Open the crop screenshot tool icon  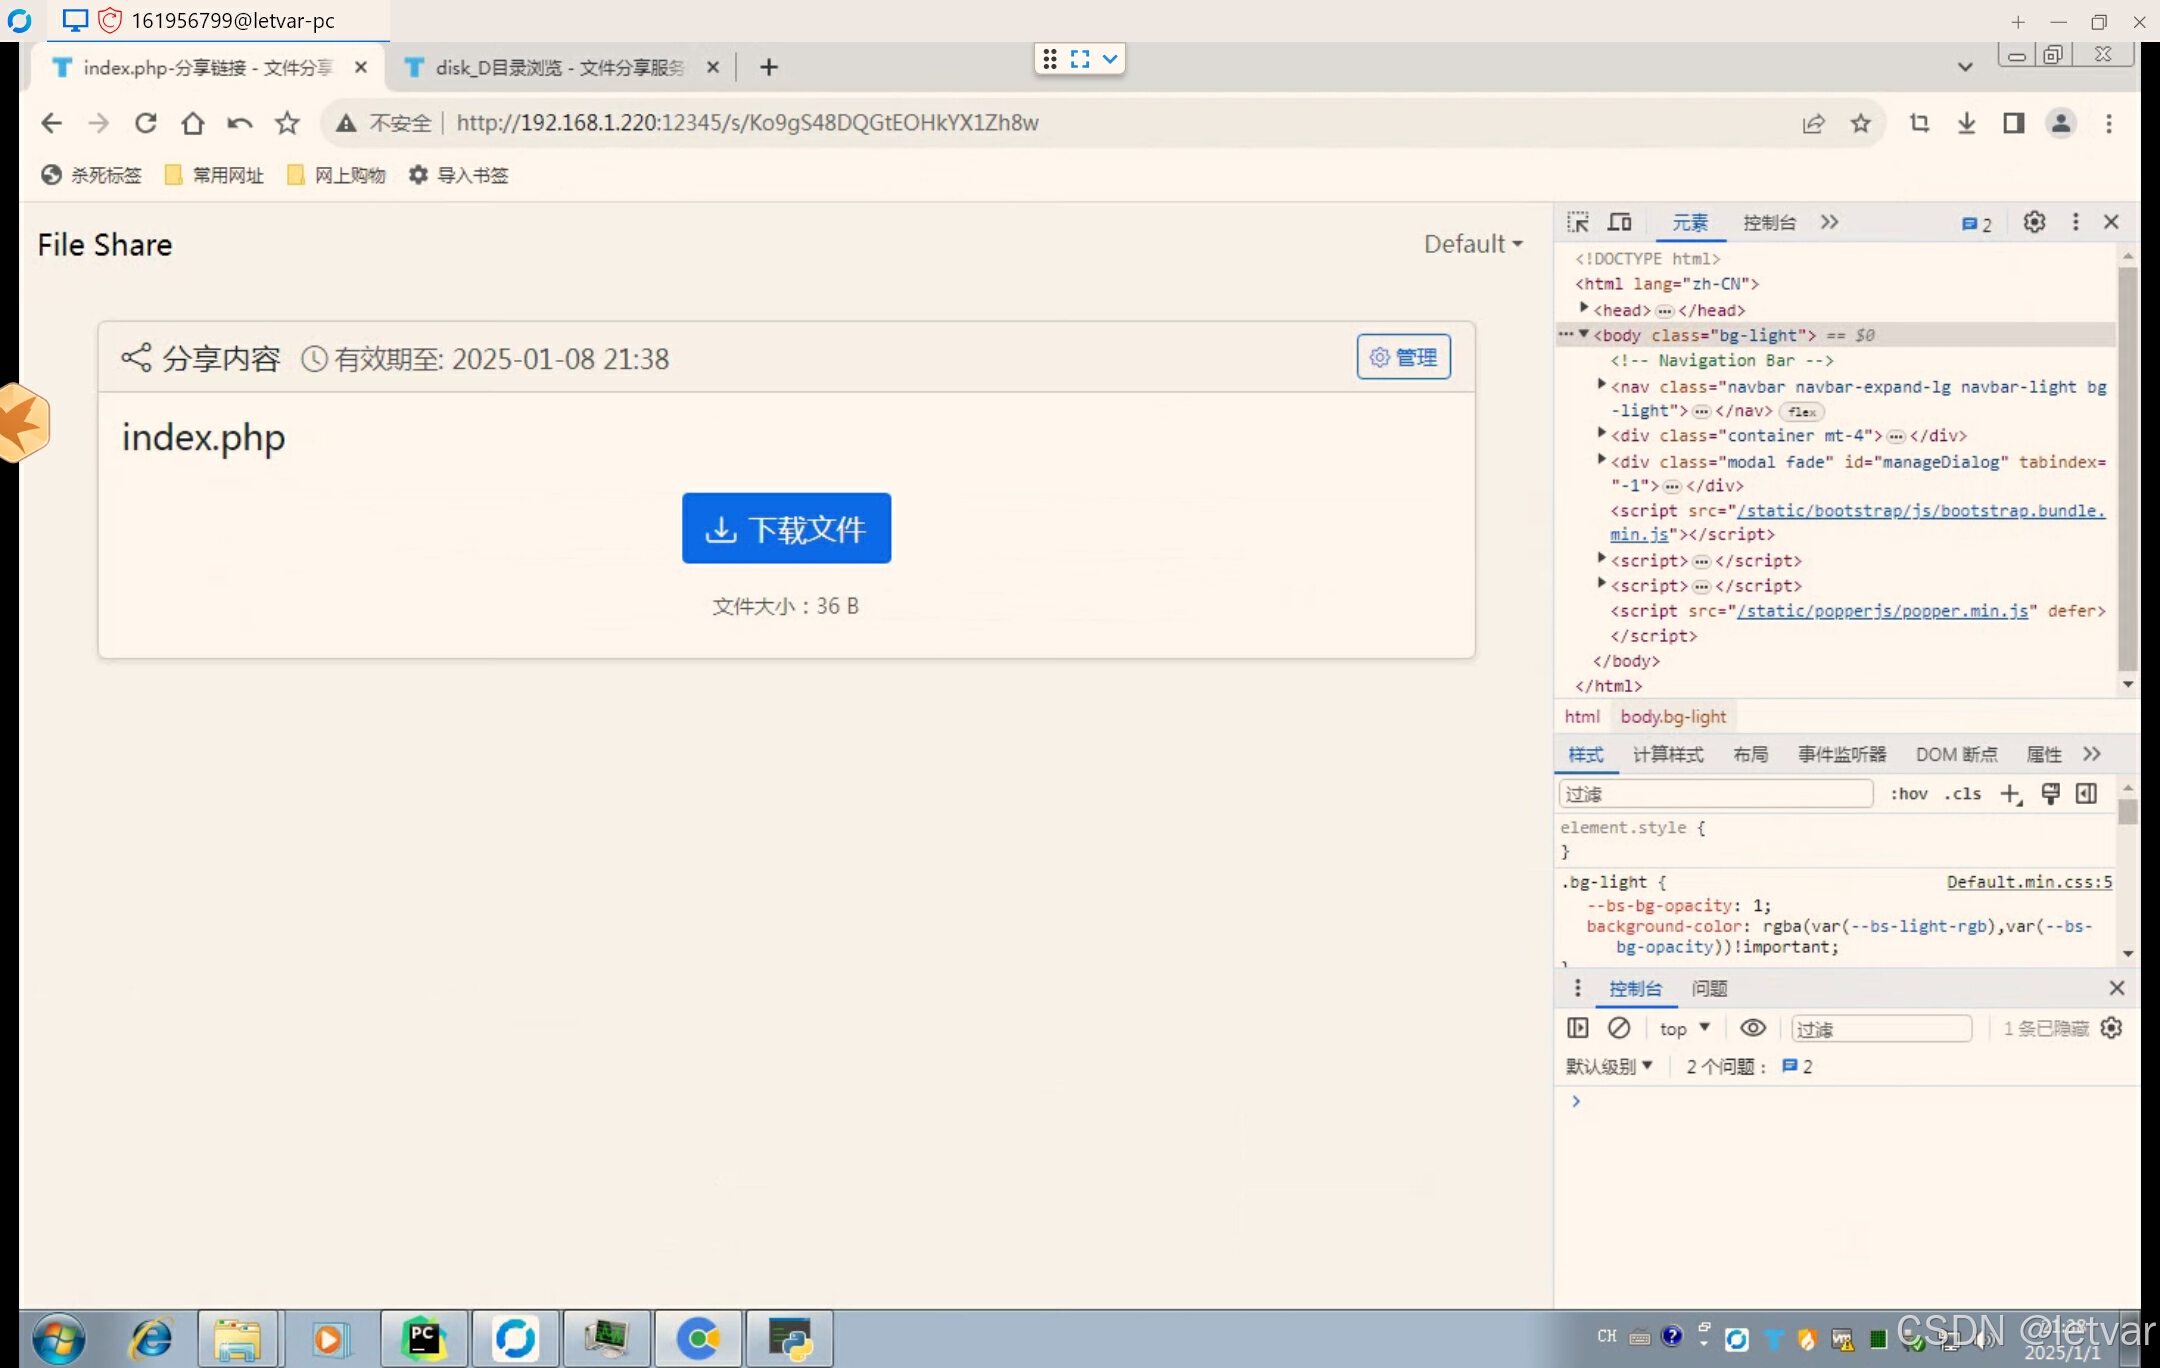(1919, 123)
